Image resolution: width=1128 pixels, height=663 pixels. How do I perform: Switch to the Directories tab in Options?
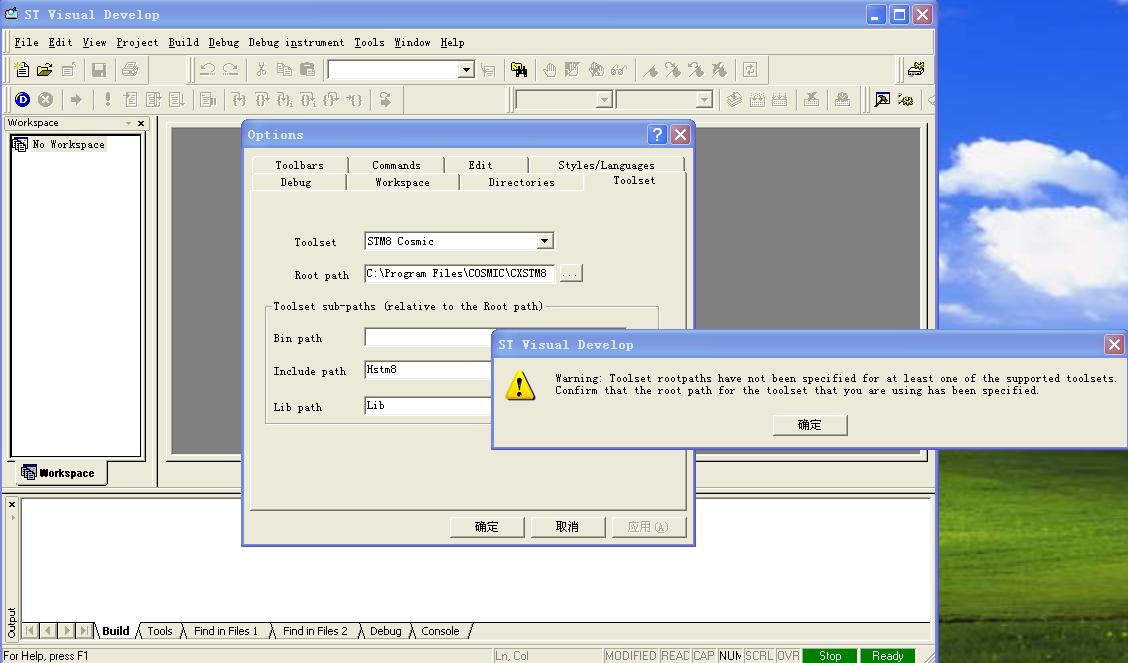click(x=521, y=182)
